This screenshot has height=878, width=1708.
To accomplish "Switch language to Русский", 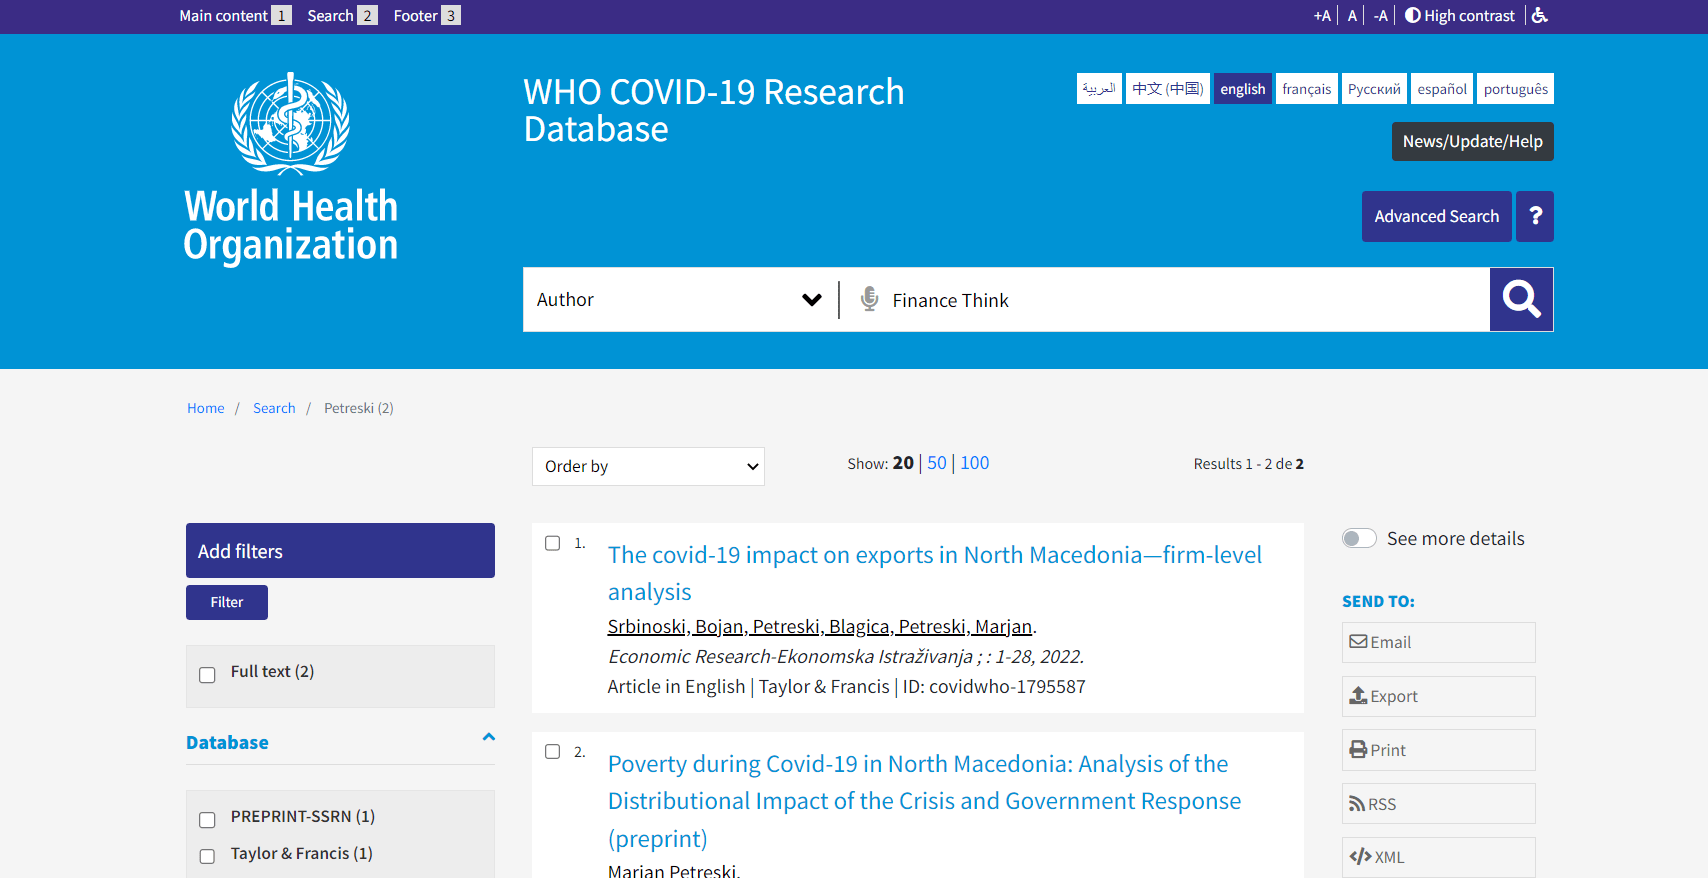I will coord(1374,88).
